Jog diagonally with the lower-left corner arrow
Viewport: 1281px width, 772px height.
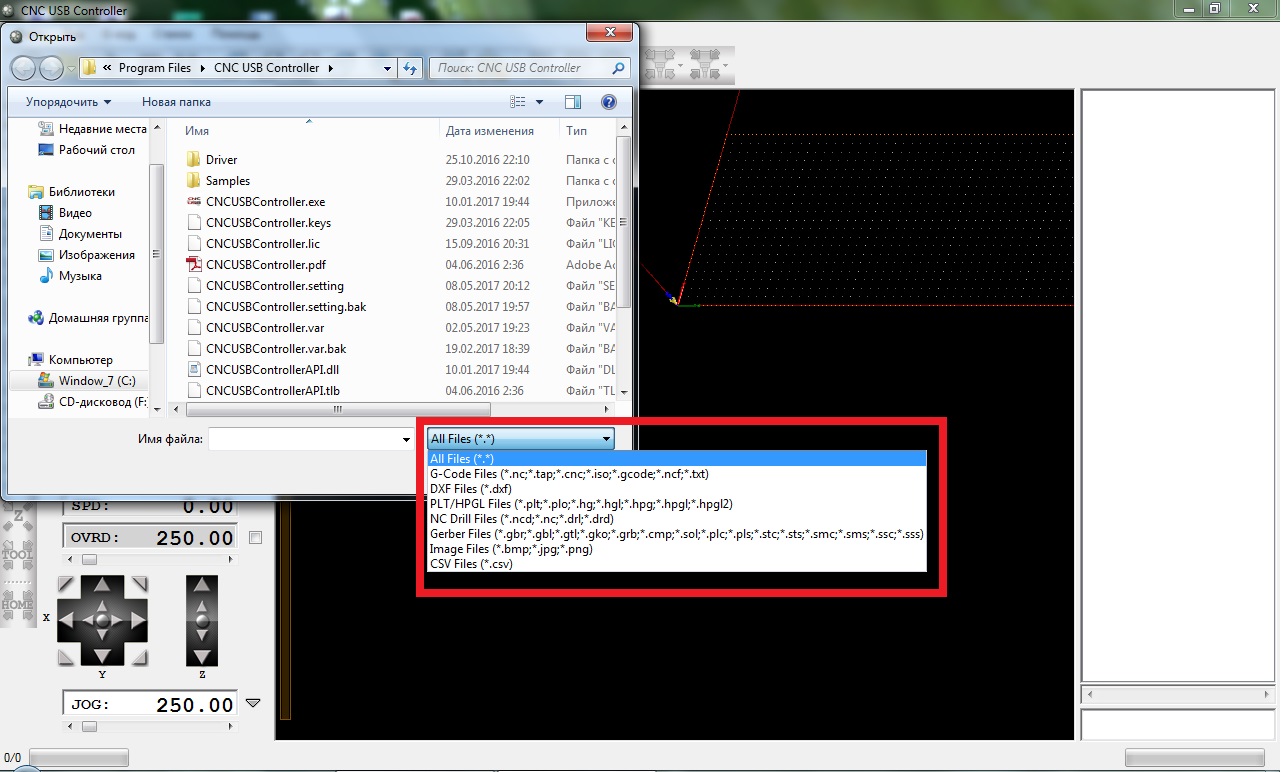(x=66, y=657)
